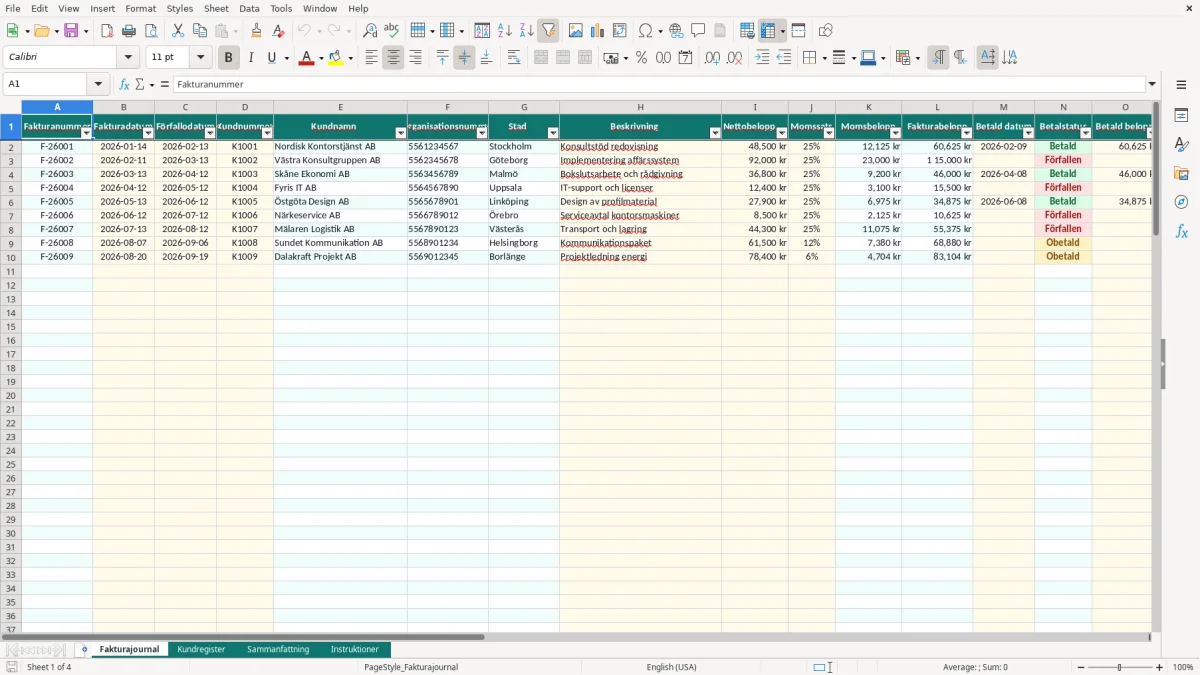Screen dimensions: 1200x675
Task: Open sidebar Navigator compass icon
Action: point(1181,202)
